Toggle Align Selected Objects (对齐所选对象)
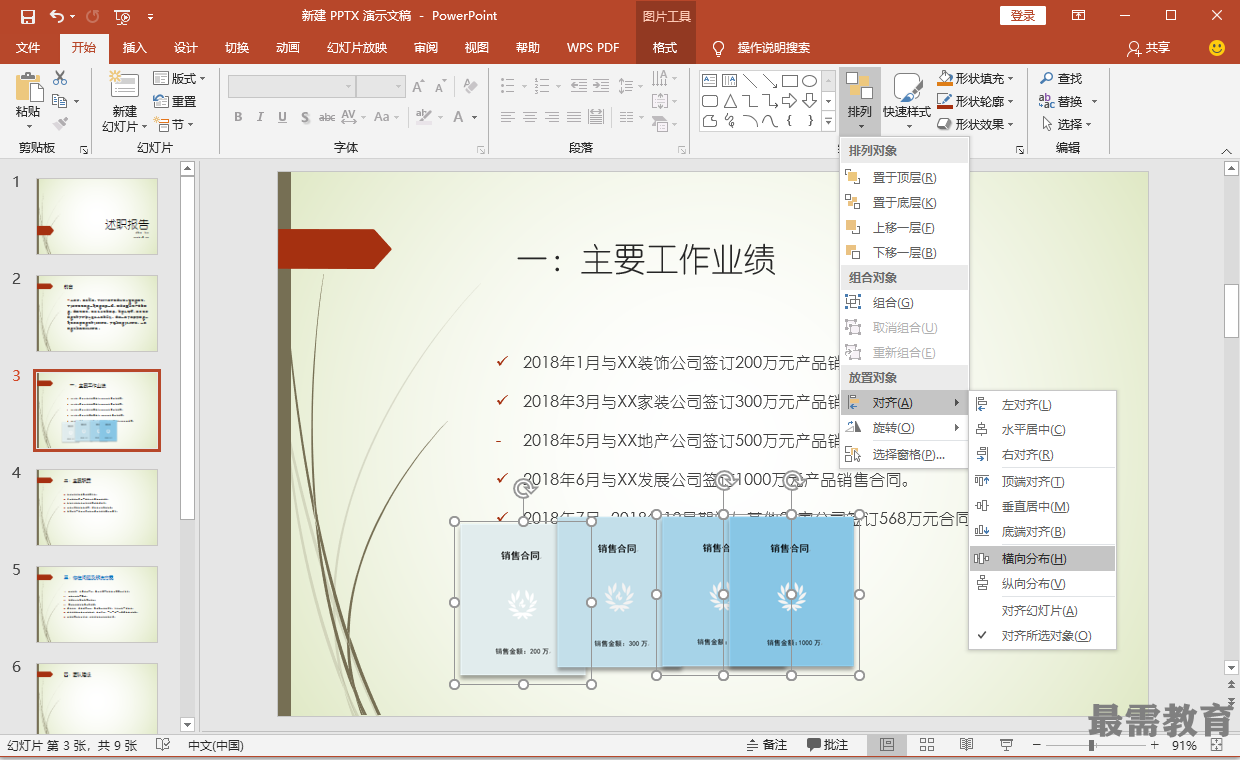Image resolution: width=1240 pixels, height=760 pixels. point(1042,636)
